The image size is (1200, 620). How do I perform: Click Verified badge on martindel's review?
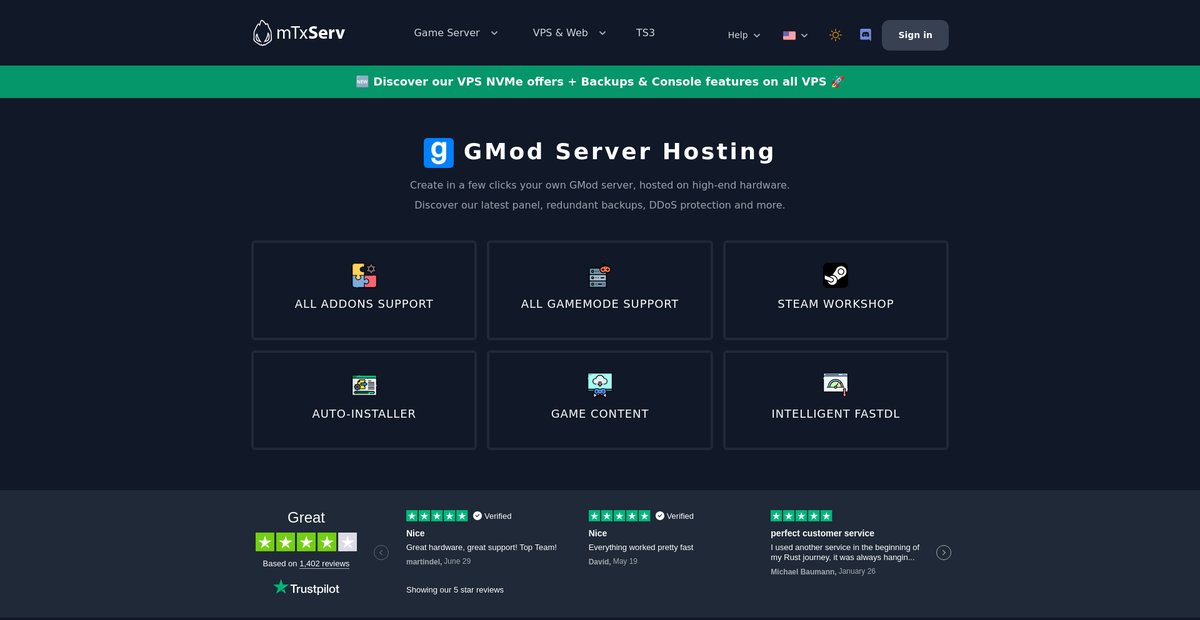[492, 516]
